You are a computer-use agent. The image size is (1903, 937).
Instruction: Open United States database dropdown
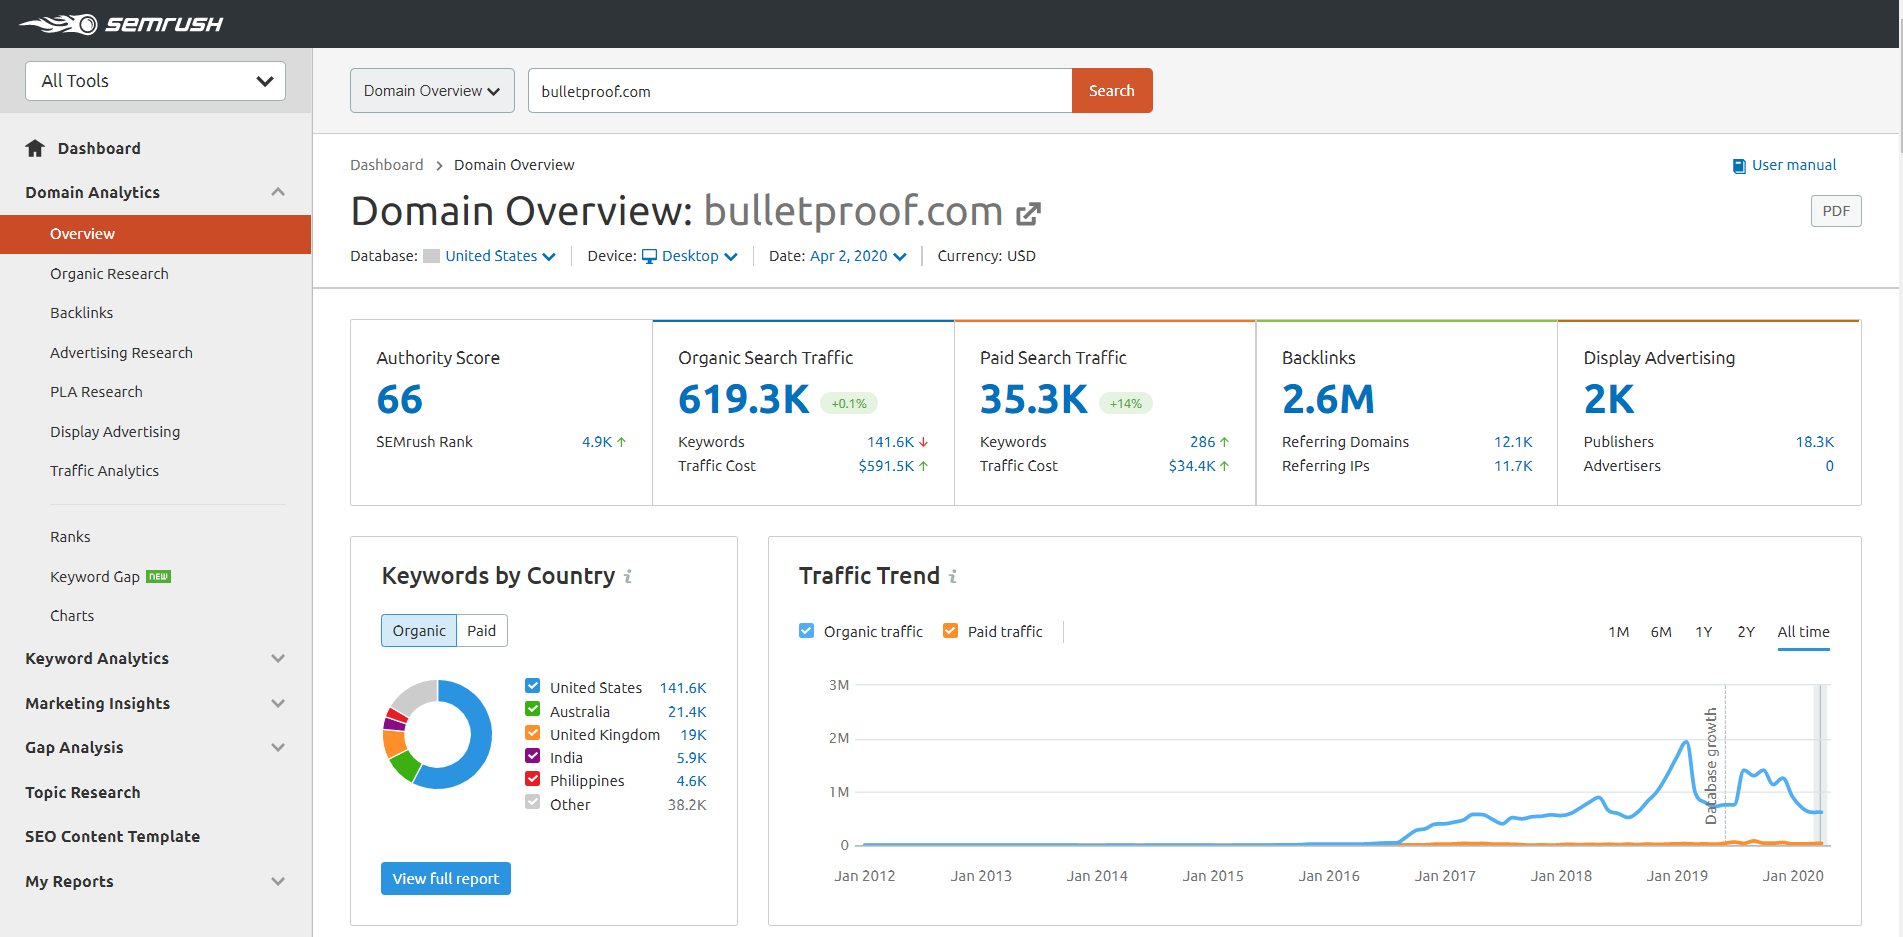tap(500, 256)
